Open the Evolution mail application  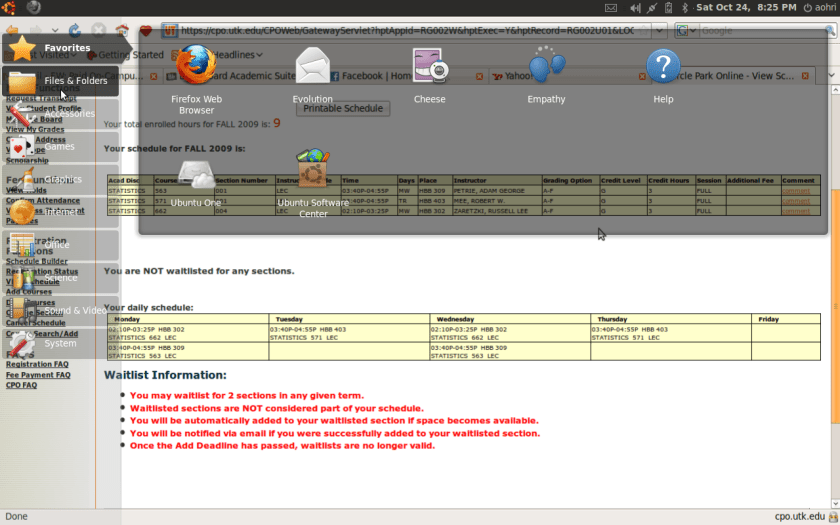click(312, 76)
